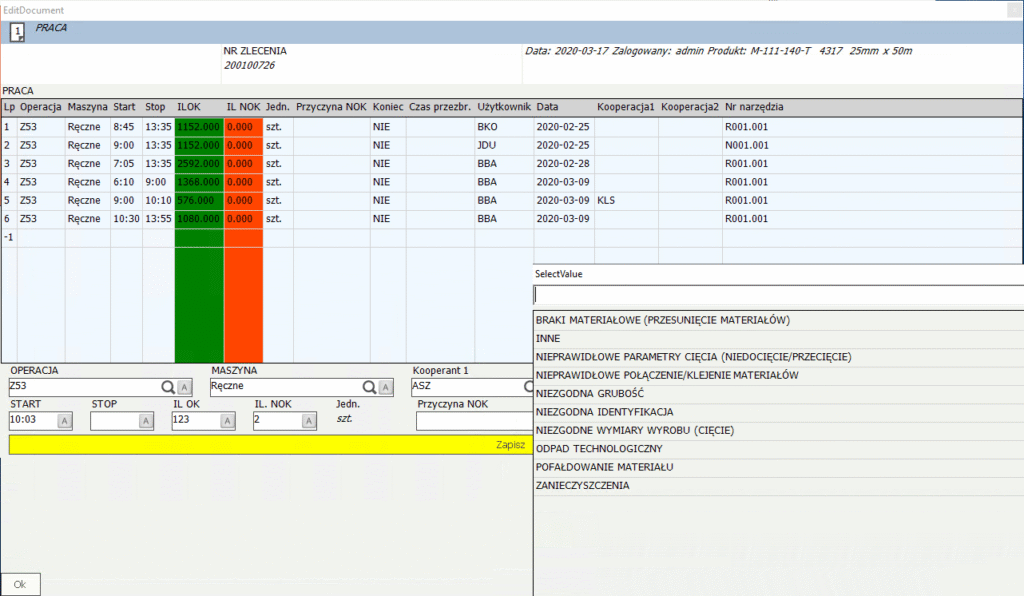1024x596 pixels.
Task: Open the A selector beside Przyczyna NOK
Action: click(528, 420)
